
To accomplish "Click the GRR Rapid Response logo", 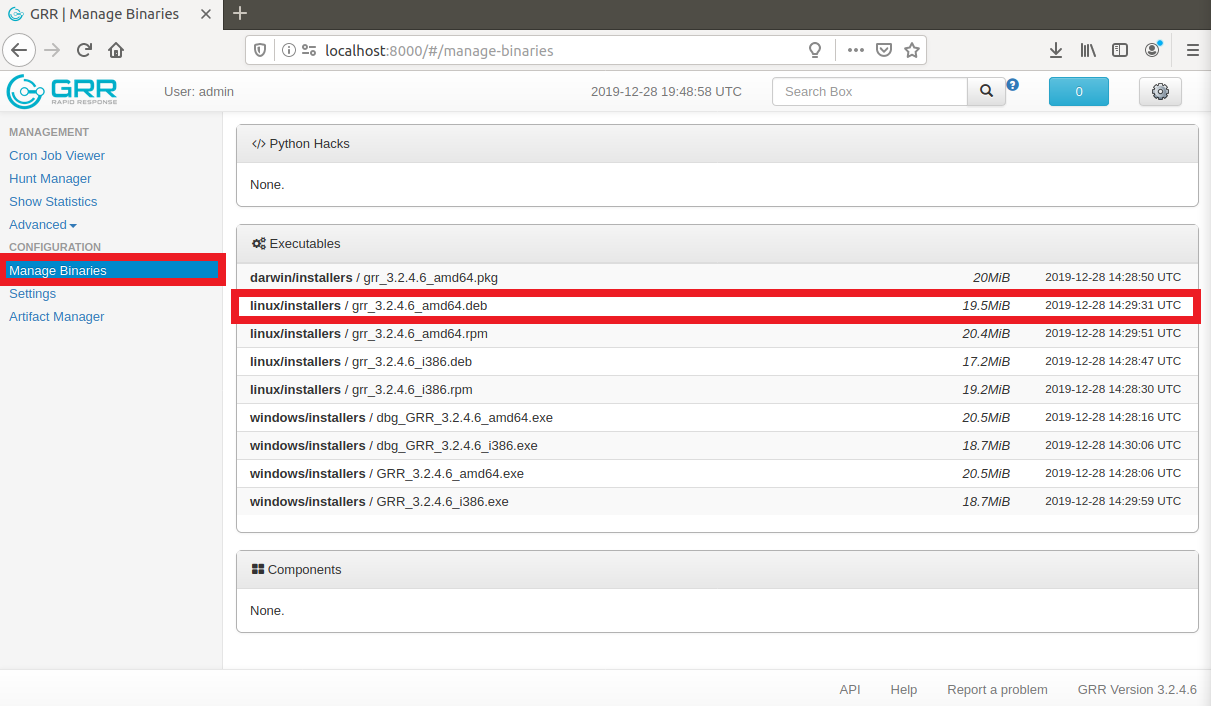I will point(62,91).
